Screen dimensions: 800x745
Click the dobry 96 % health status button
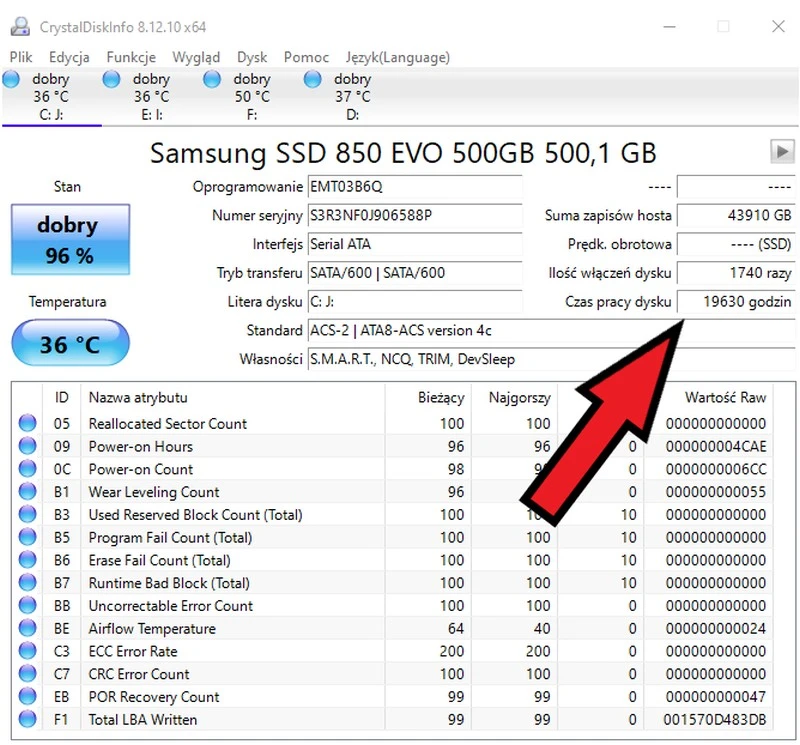[x=69, y=240]
